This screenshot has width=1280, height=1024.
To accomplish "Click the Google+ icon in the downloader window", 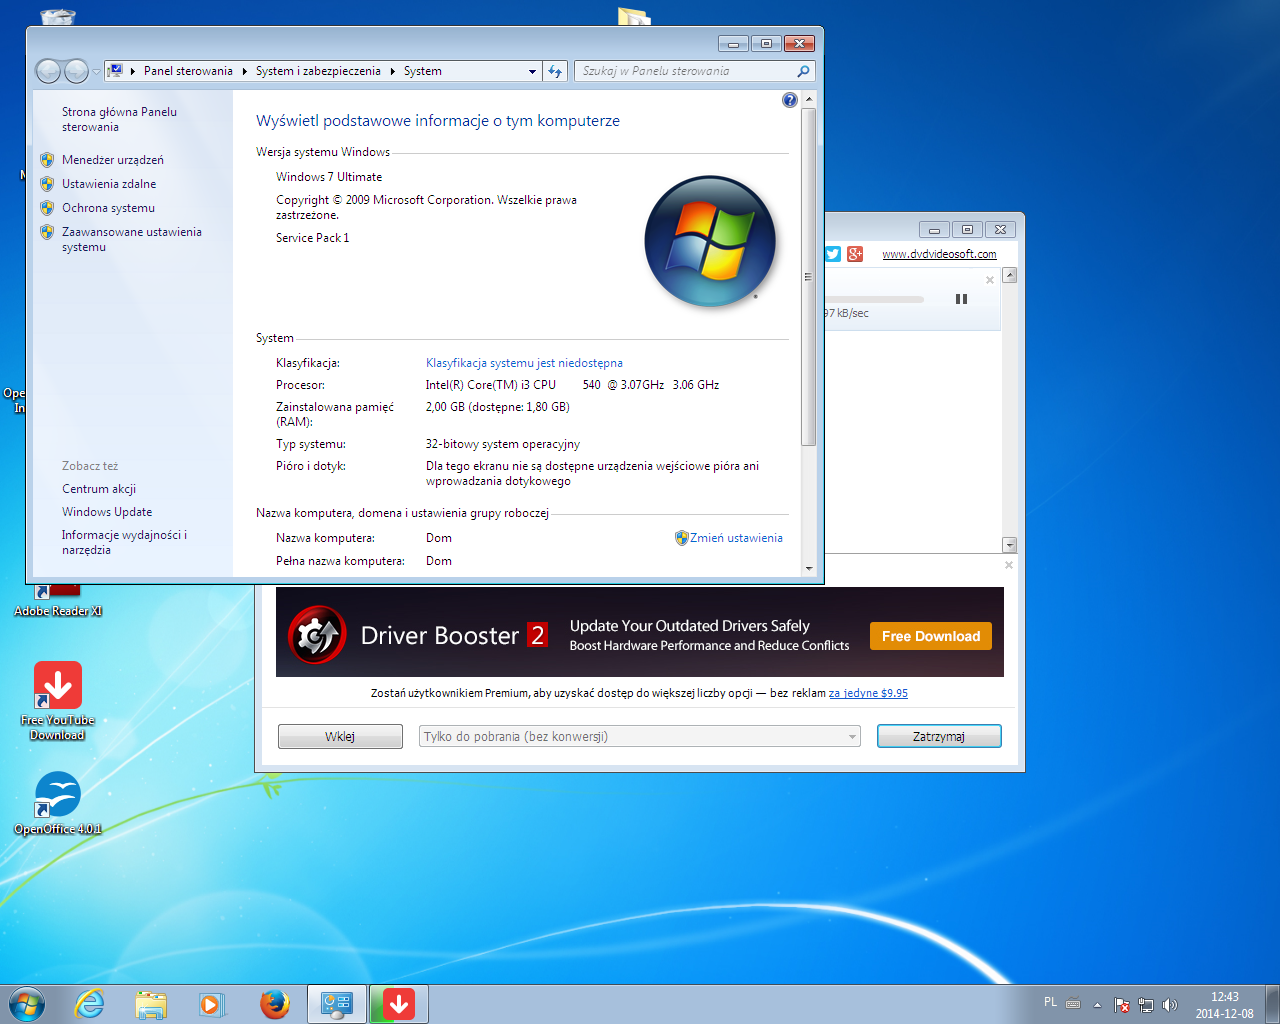I will click(x=855, y=254).
